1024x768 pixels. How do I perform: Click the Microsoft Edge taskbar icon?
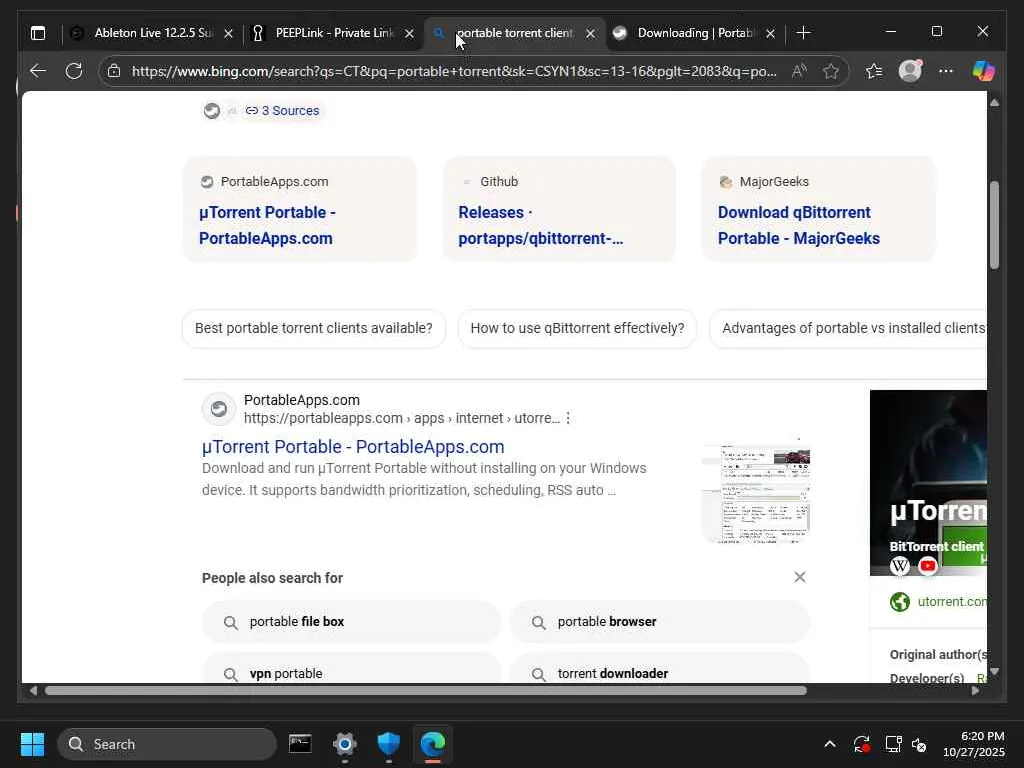tap(433, 744)
